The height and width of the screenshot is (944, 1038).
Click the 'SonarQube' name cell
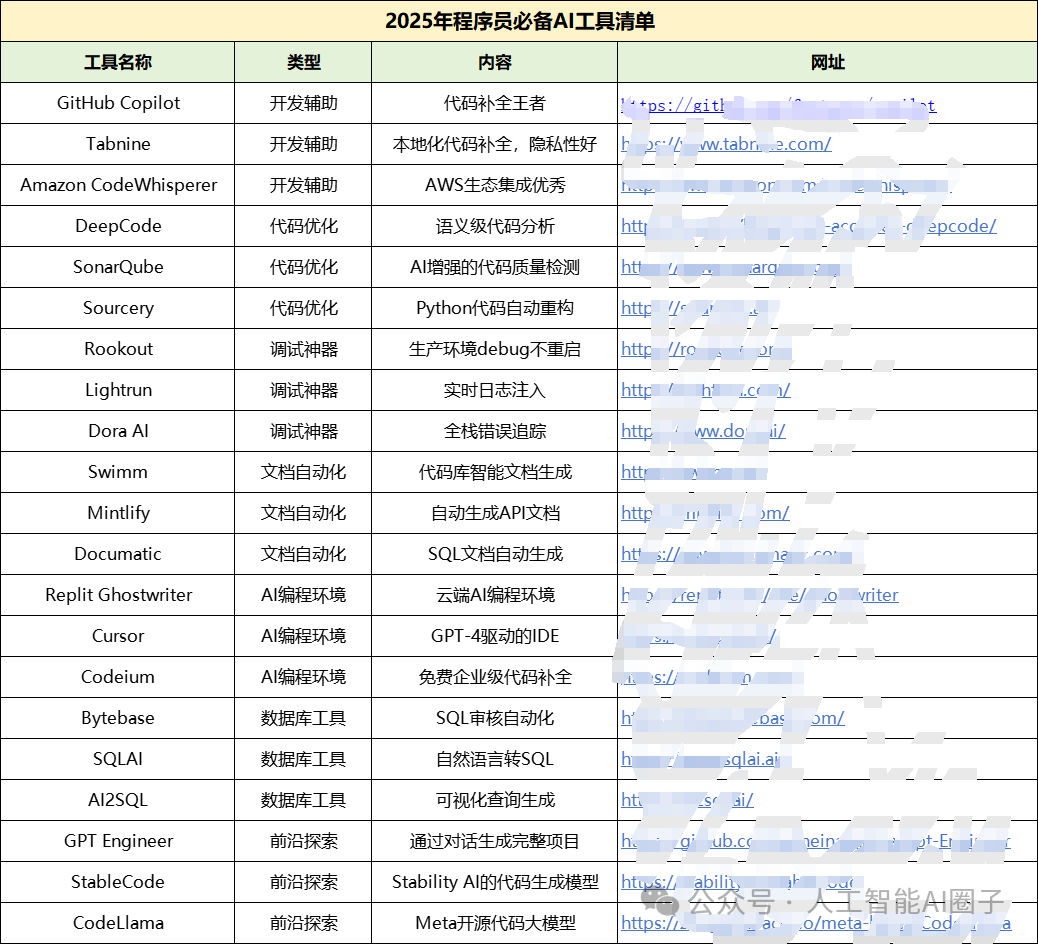[x=118, y=267]
